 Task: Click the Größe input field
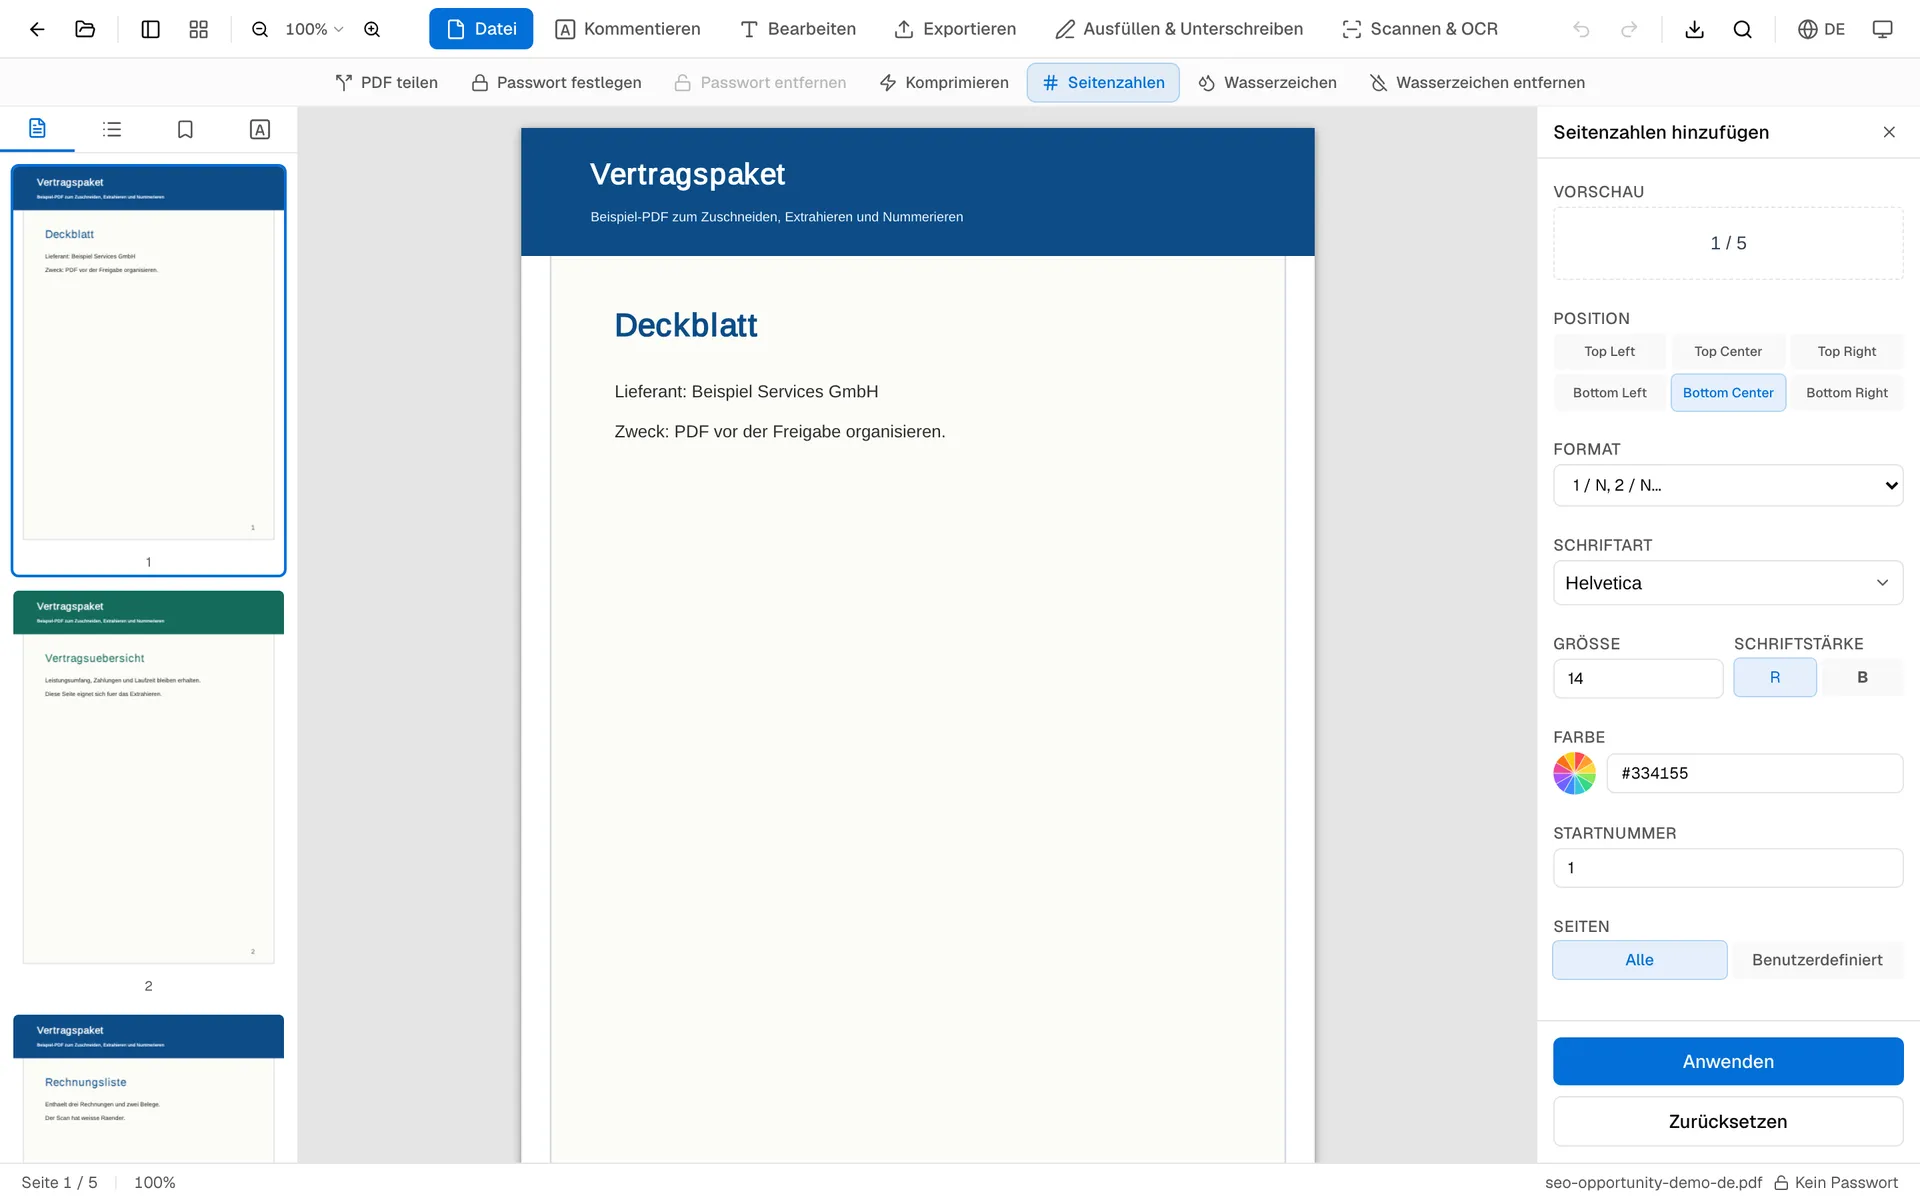point(1638,678)
